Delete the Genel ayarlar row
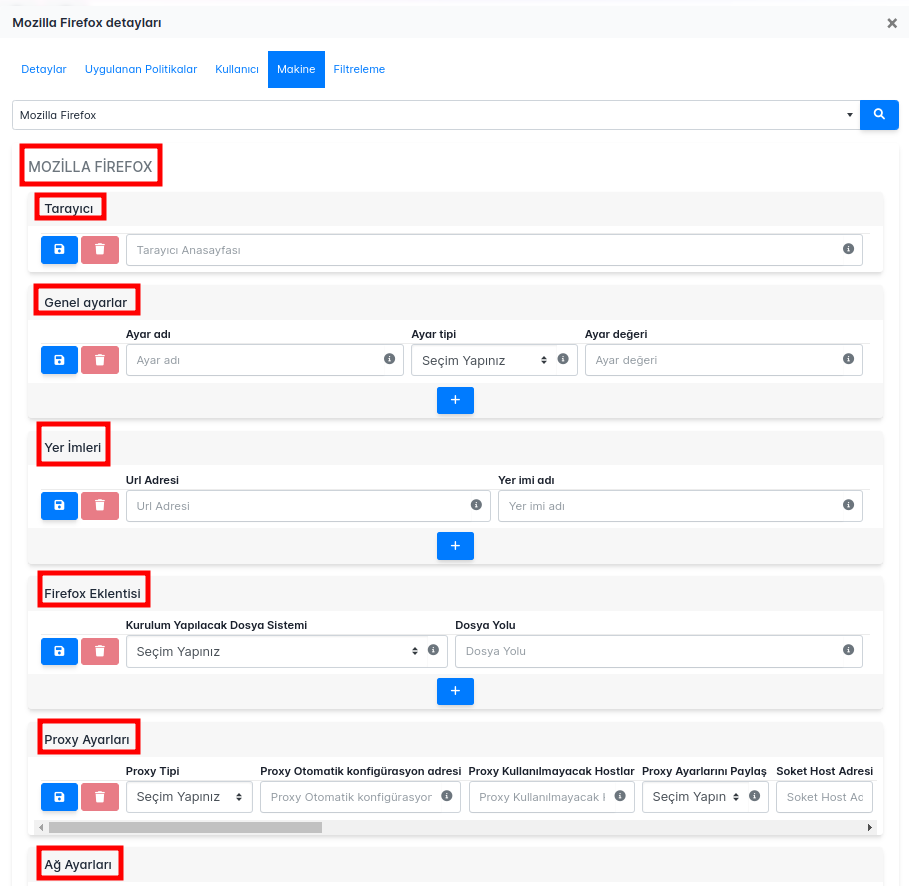This screenshot has width=909, height=886. 100,360
